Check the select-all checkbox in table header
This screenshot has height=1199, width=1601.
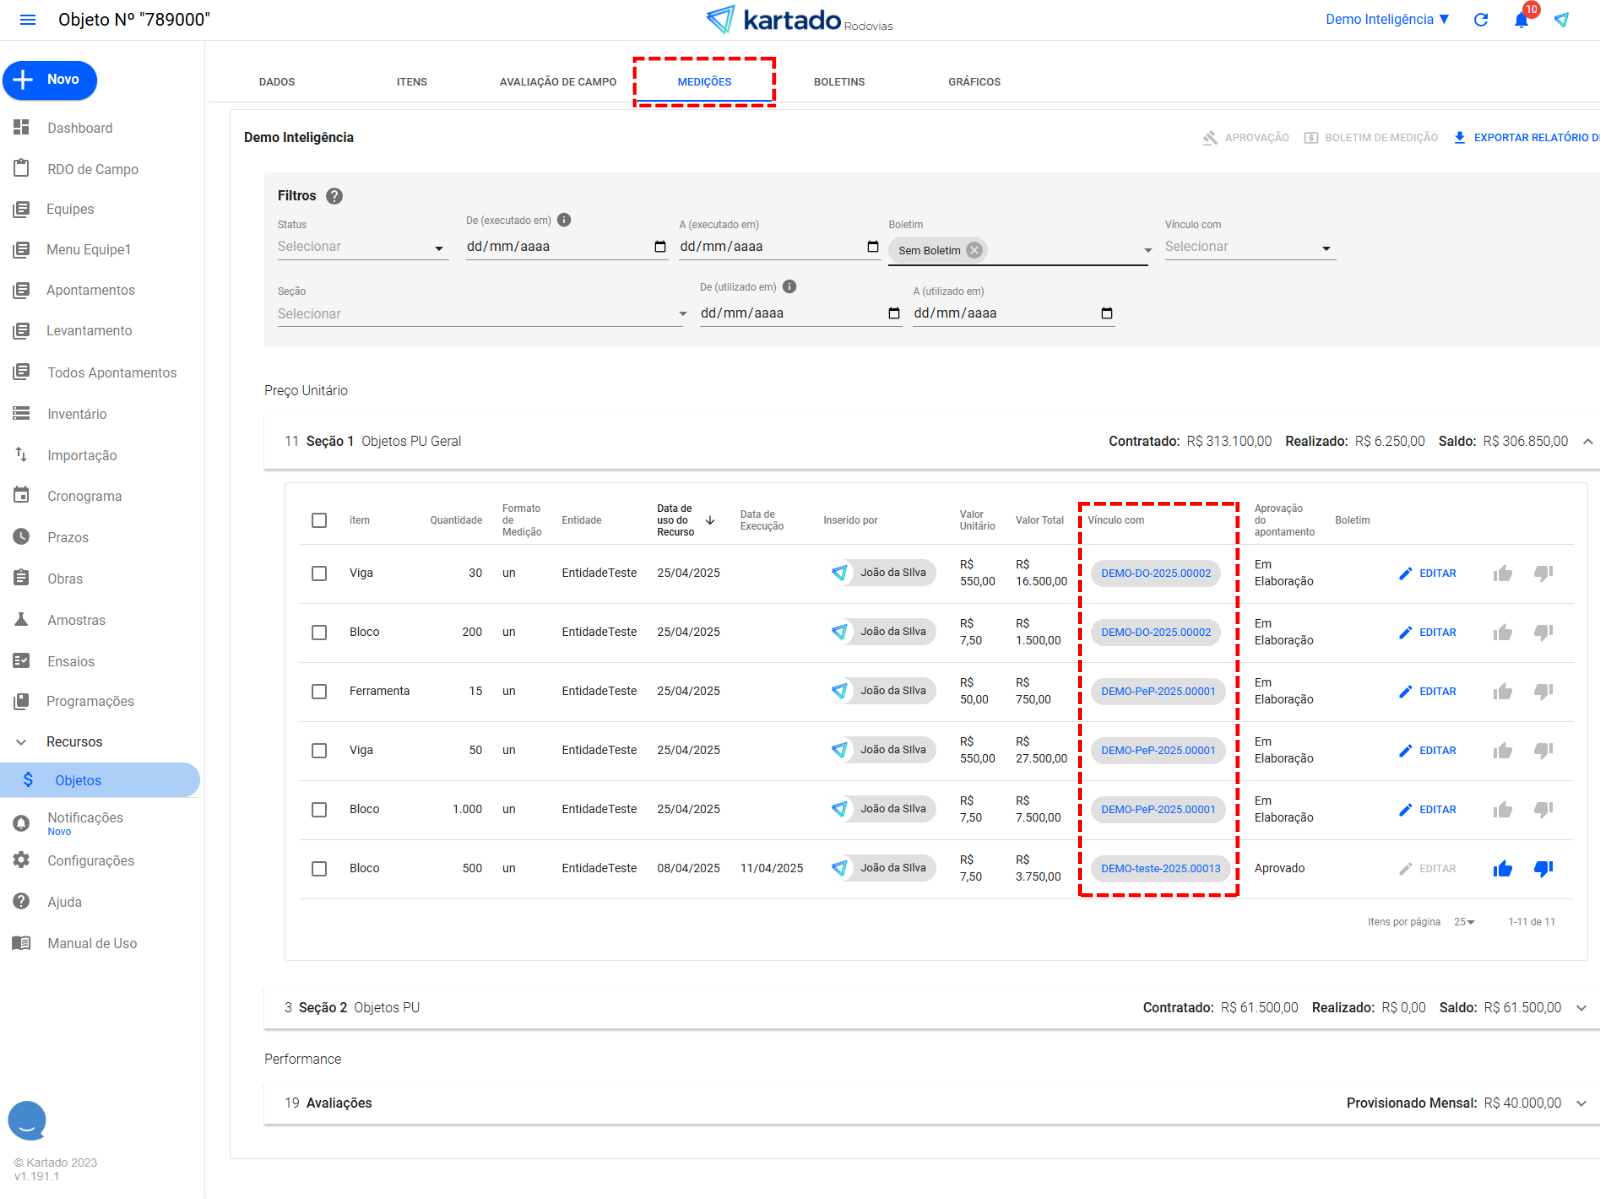point(319,520)
